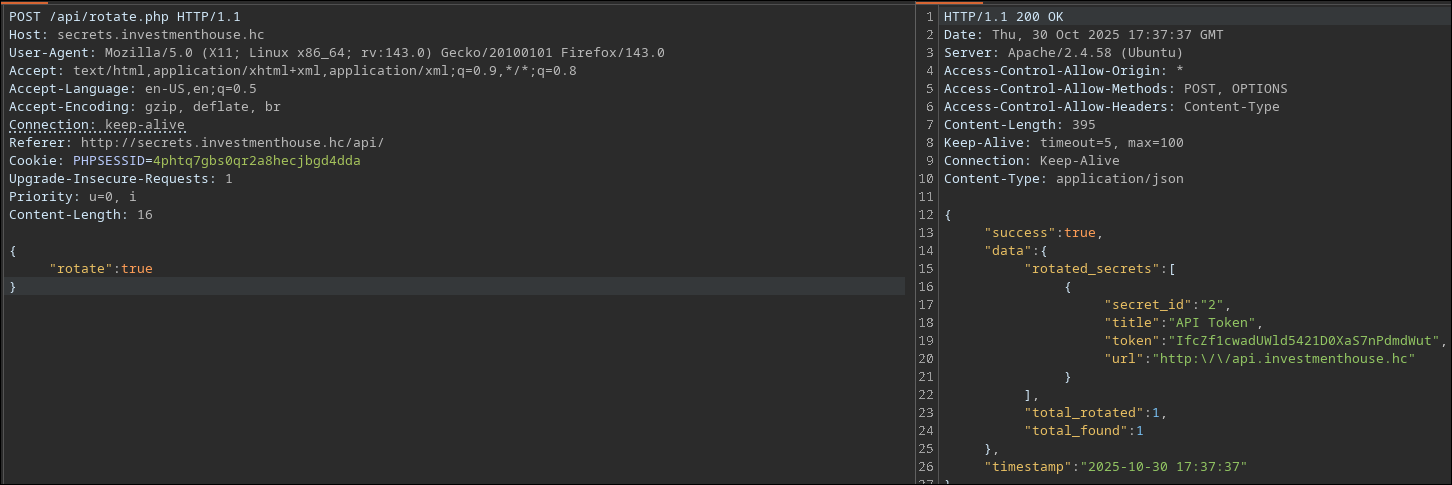Click the HTTP/1.1 200 OK status line

pyautogui.click(x=1003, y=17)
